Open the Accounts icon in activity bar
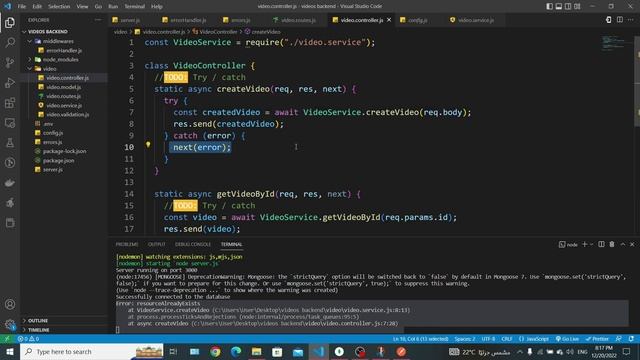Image resolution: width=640 pixels, height=360 pixels. pos(10,304)
